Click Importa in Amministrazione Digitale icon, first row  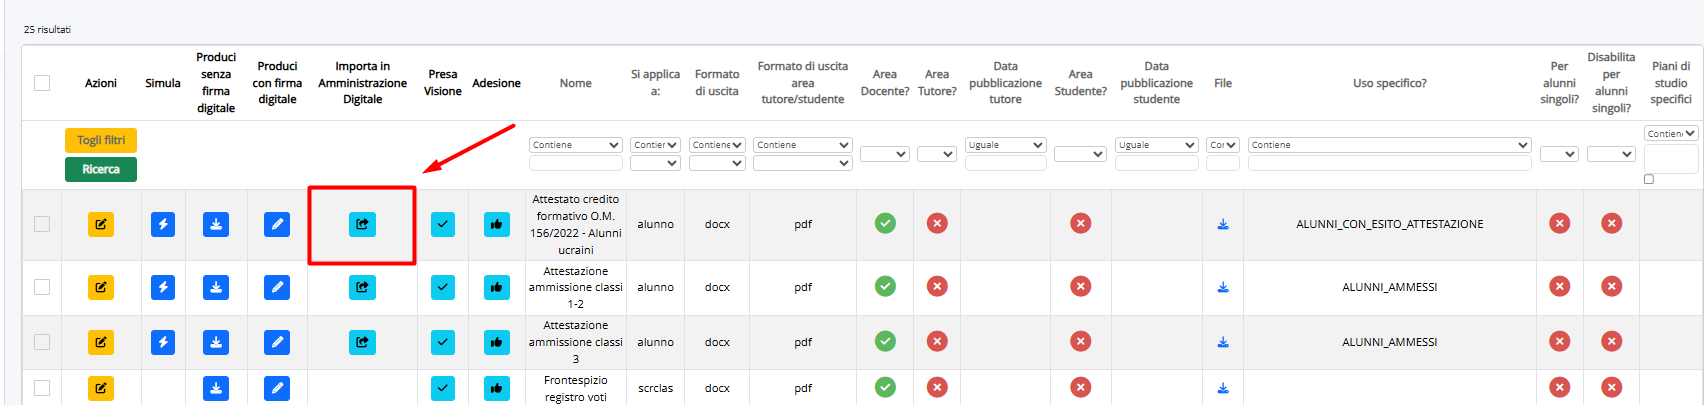(362, 224)
